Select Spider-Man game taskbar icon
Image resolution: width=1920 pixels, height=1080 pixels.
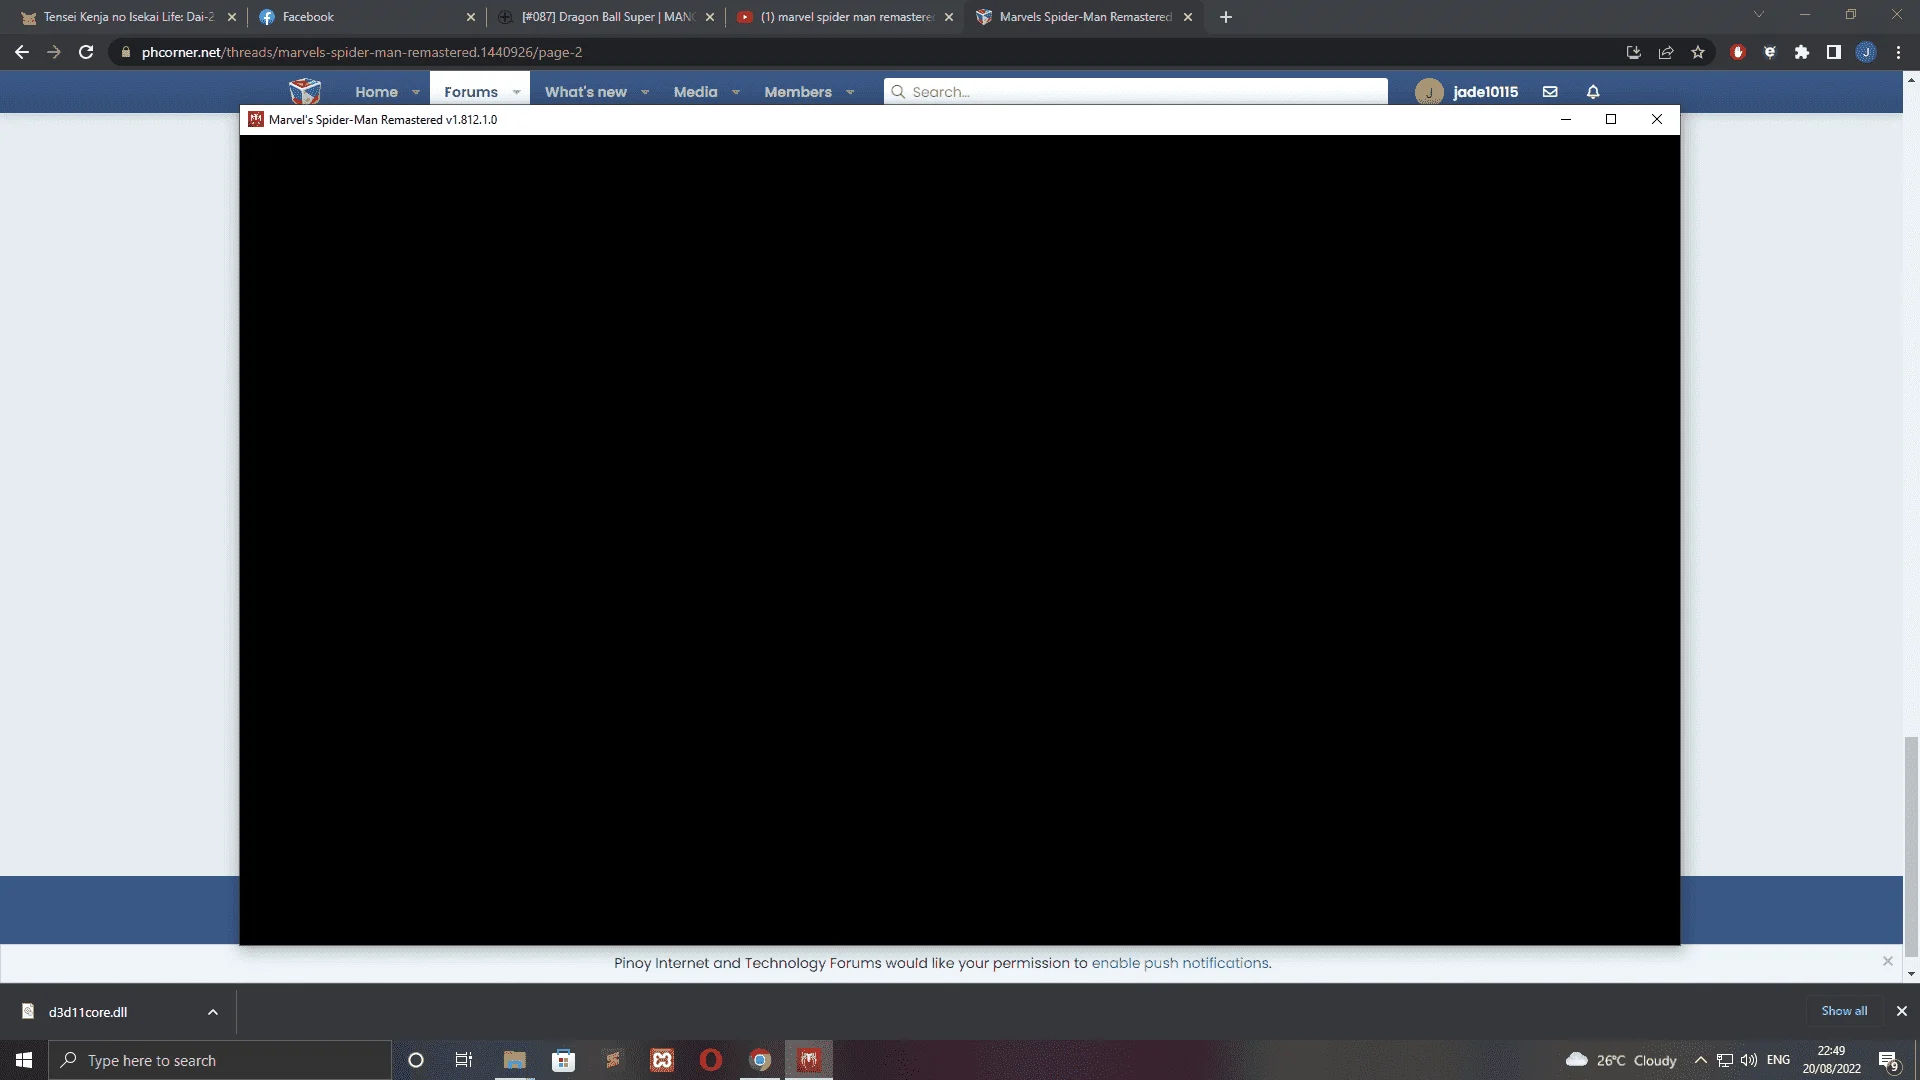tap(809, 1060)
